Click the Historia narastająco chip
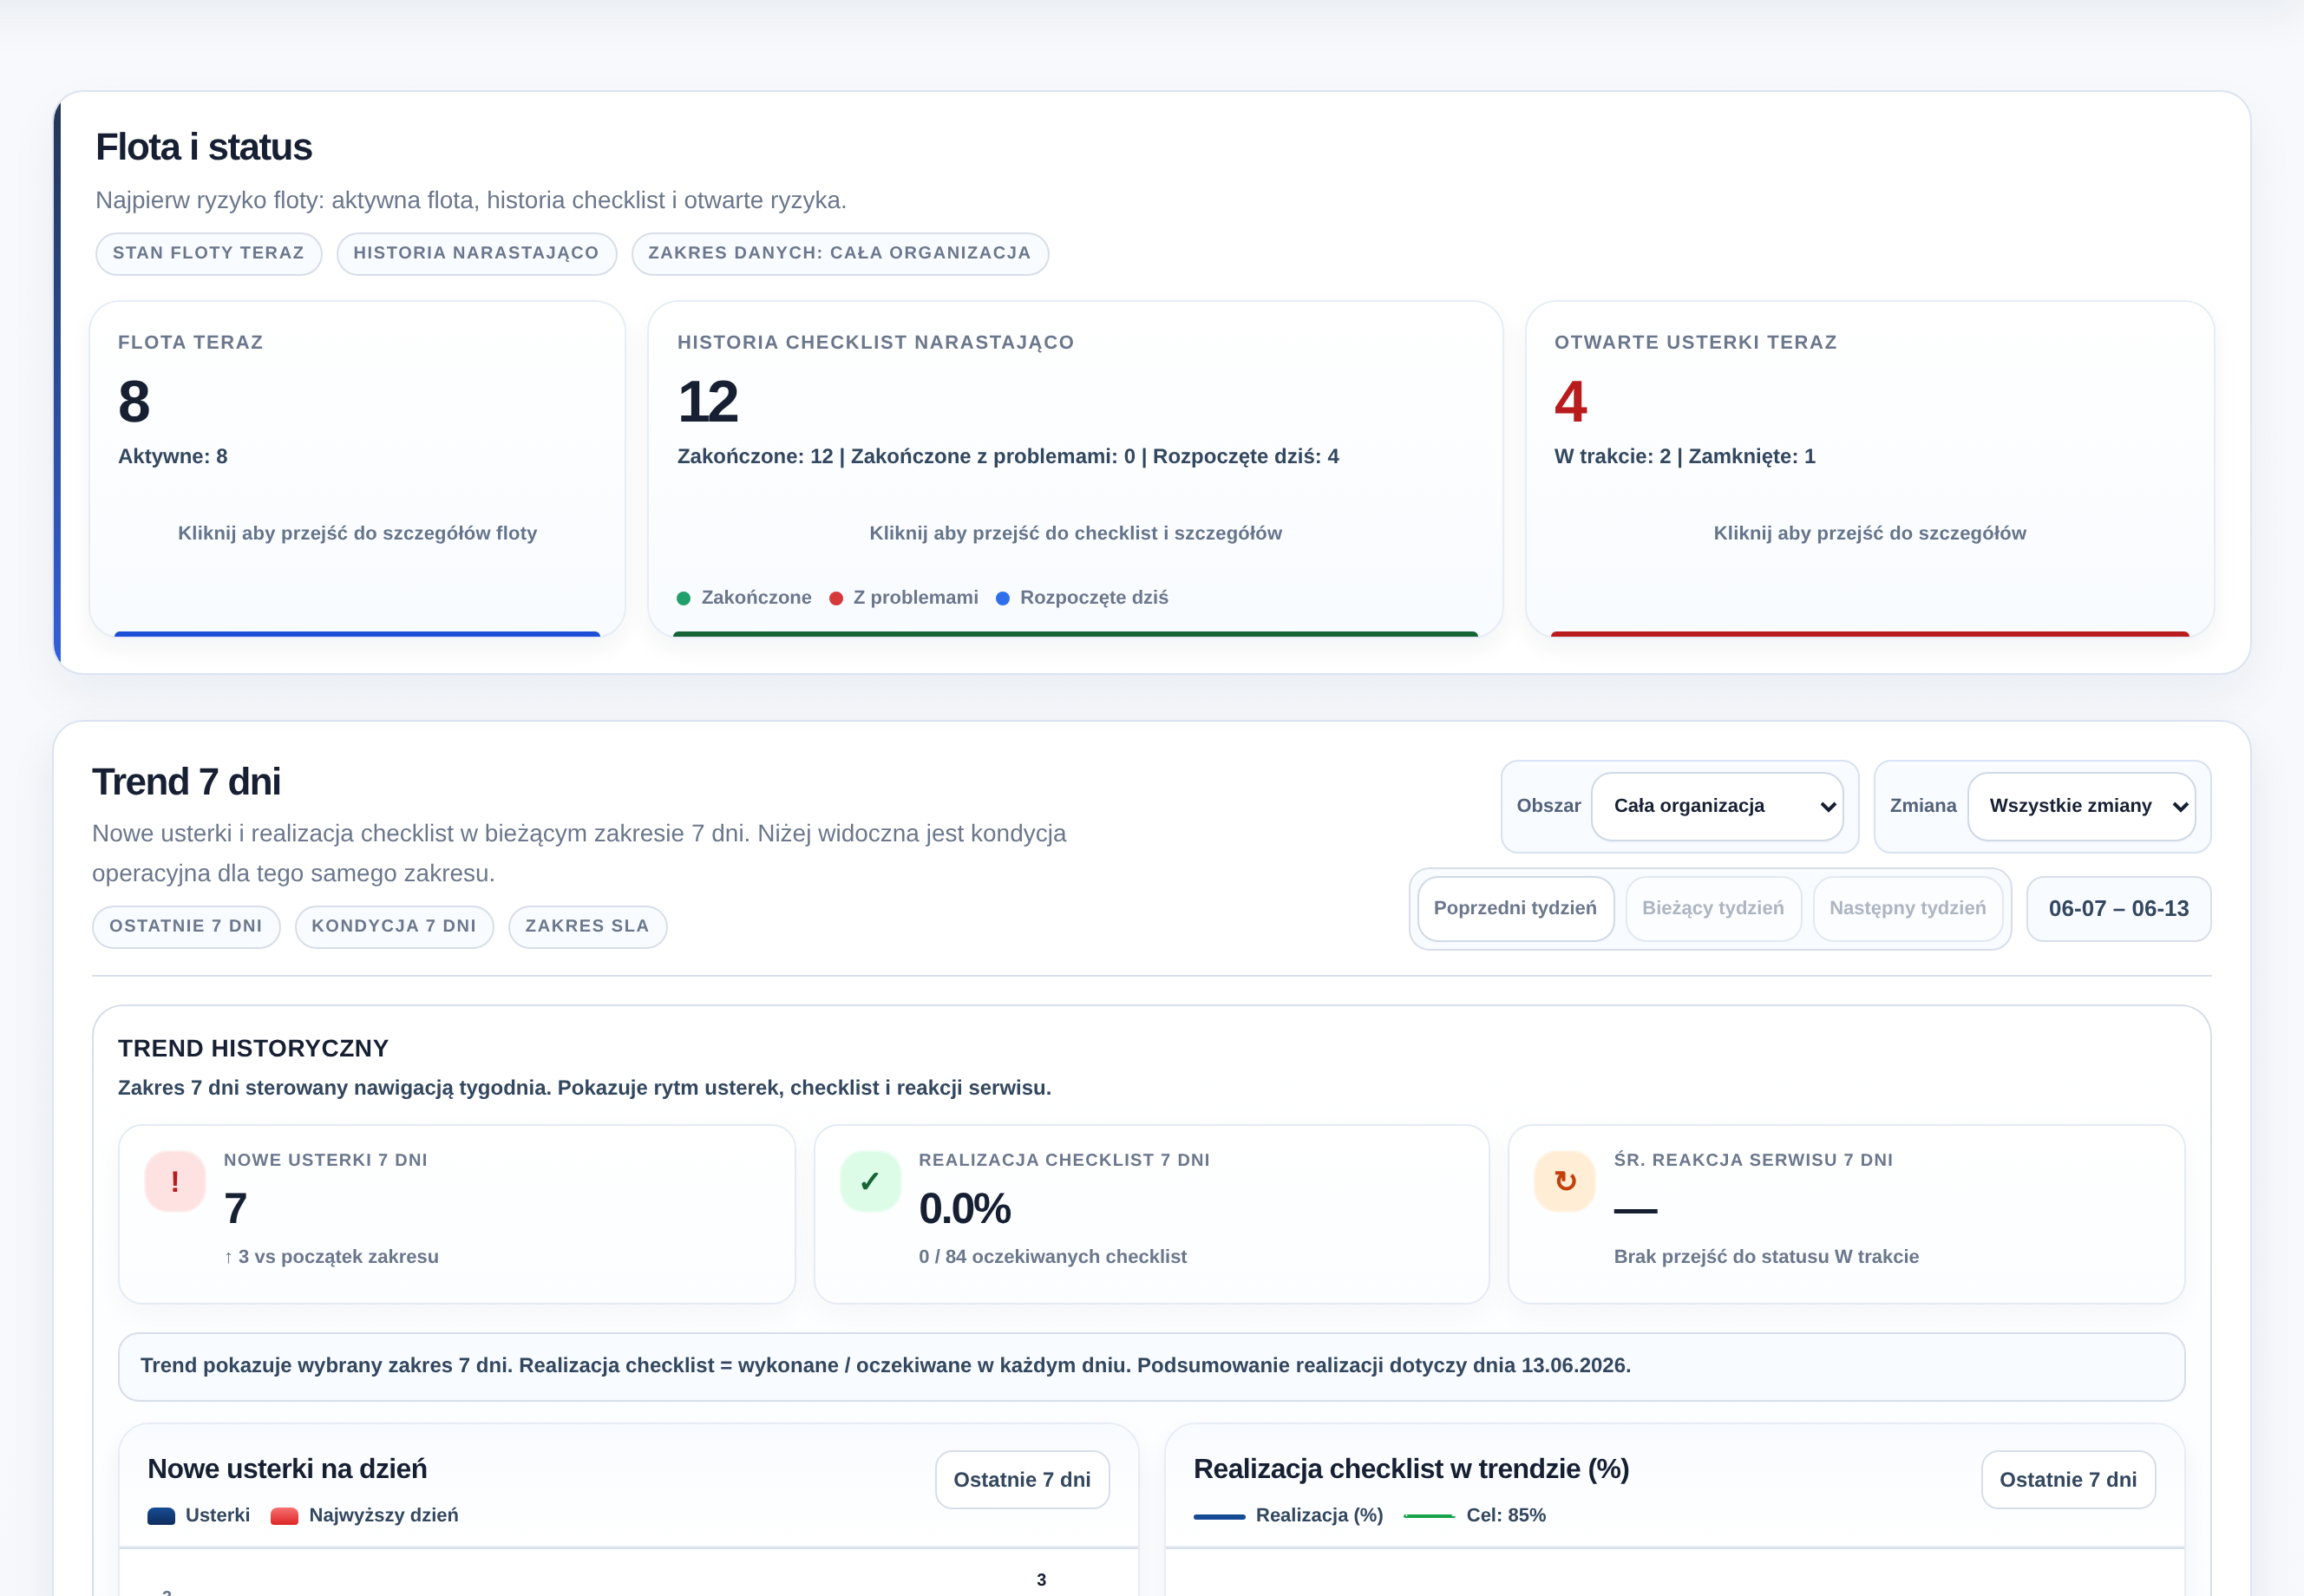2304x1596 pixels. click(x=476, y=253)
